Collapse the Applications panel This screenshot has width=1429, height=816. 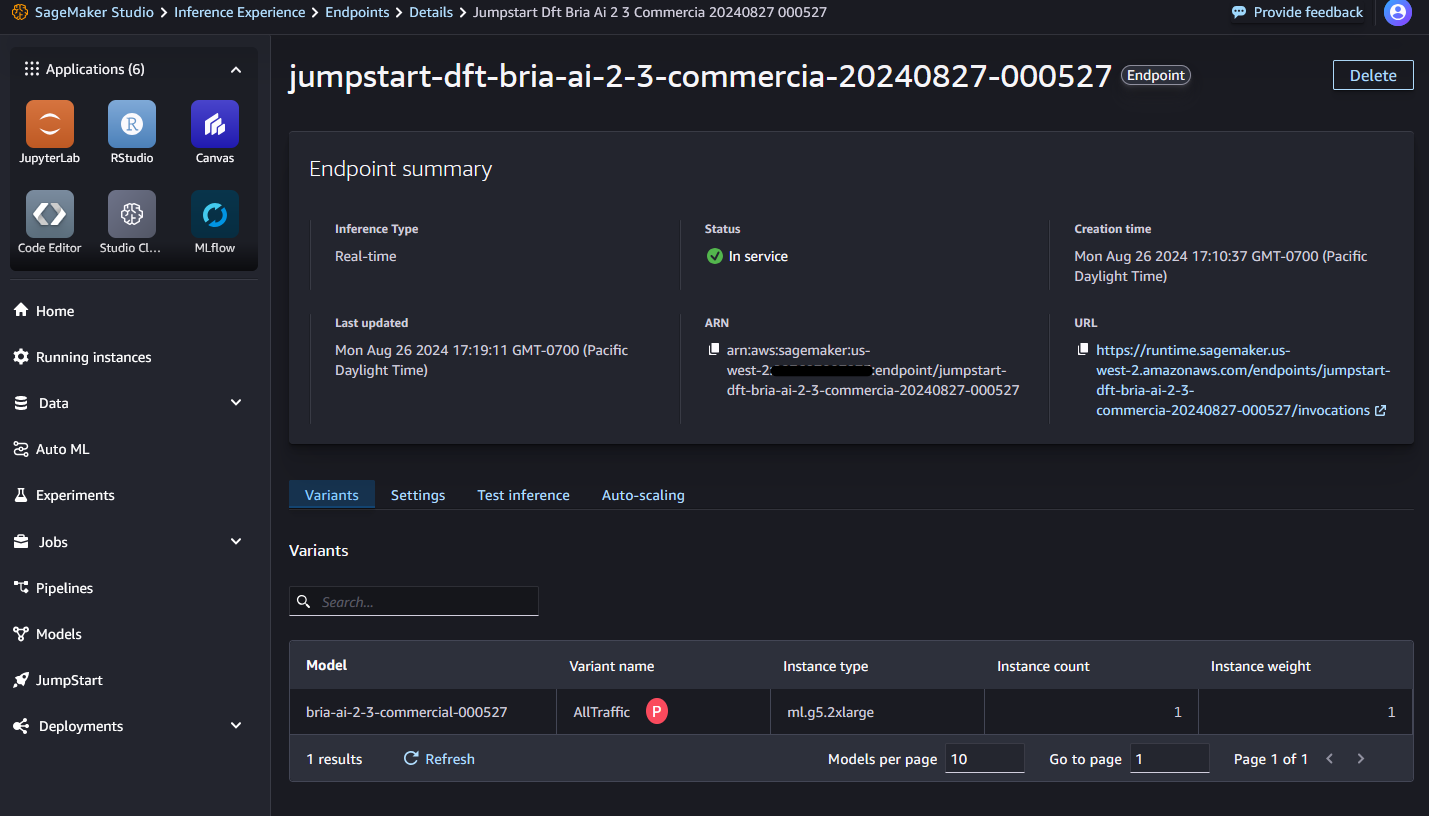point(236,70)
